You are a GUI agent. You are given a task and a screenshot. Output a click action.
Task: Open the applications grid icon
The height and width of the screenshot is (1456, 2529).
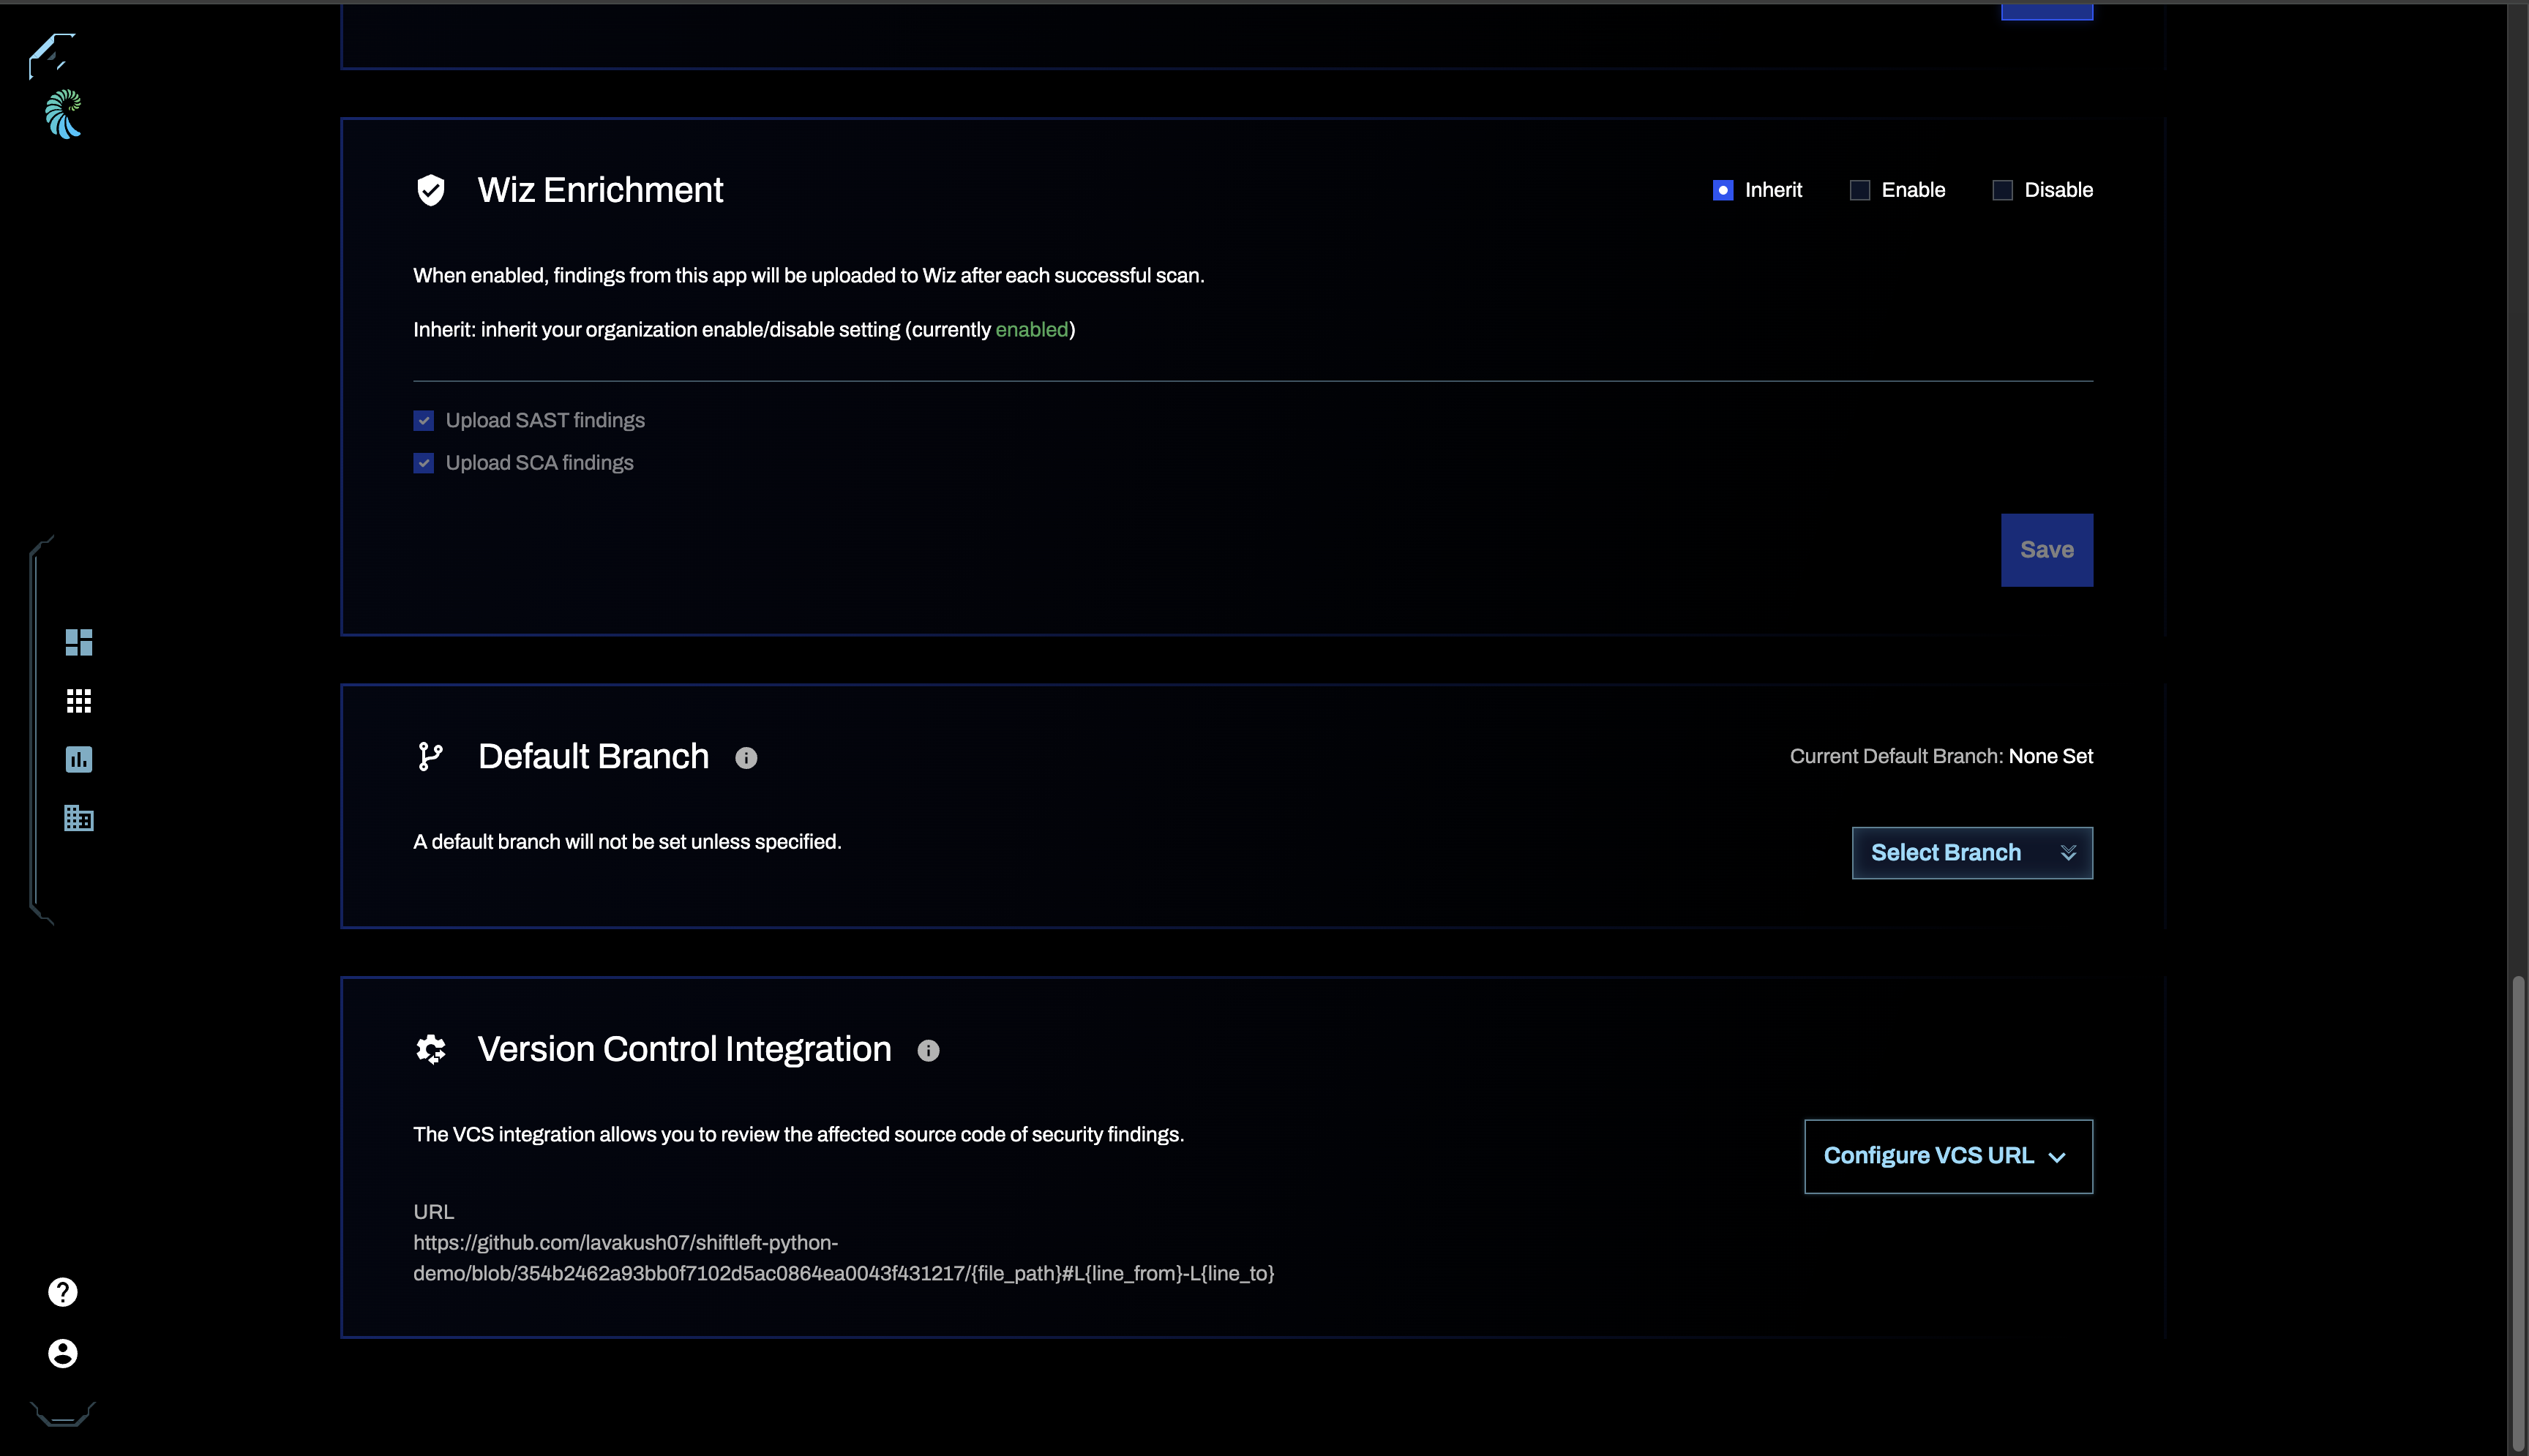click(79, 701)
